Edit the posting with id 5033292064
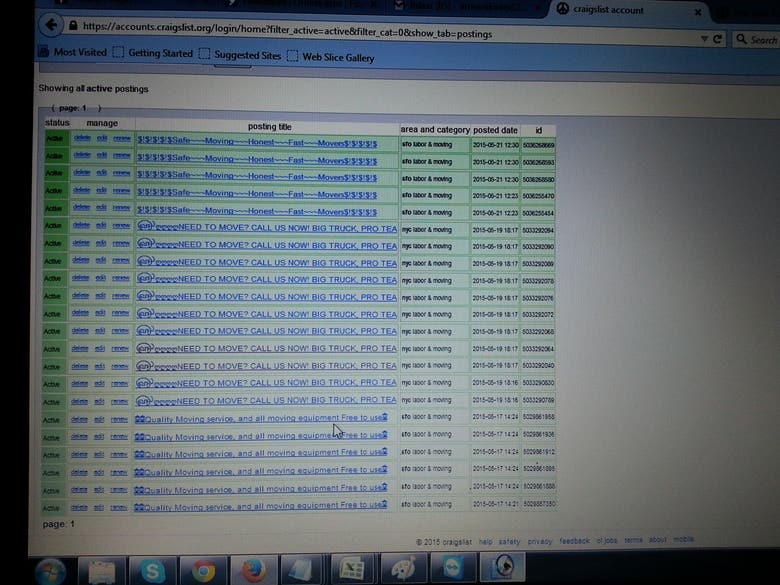 coord(100,348)
